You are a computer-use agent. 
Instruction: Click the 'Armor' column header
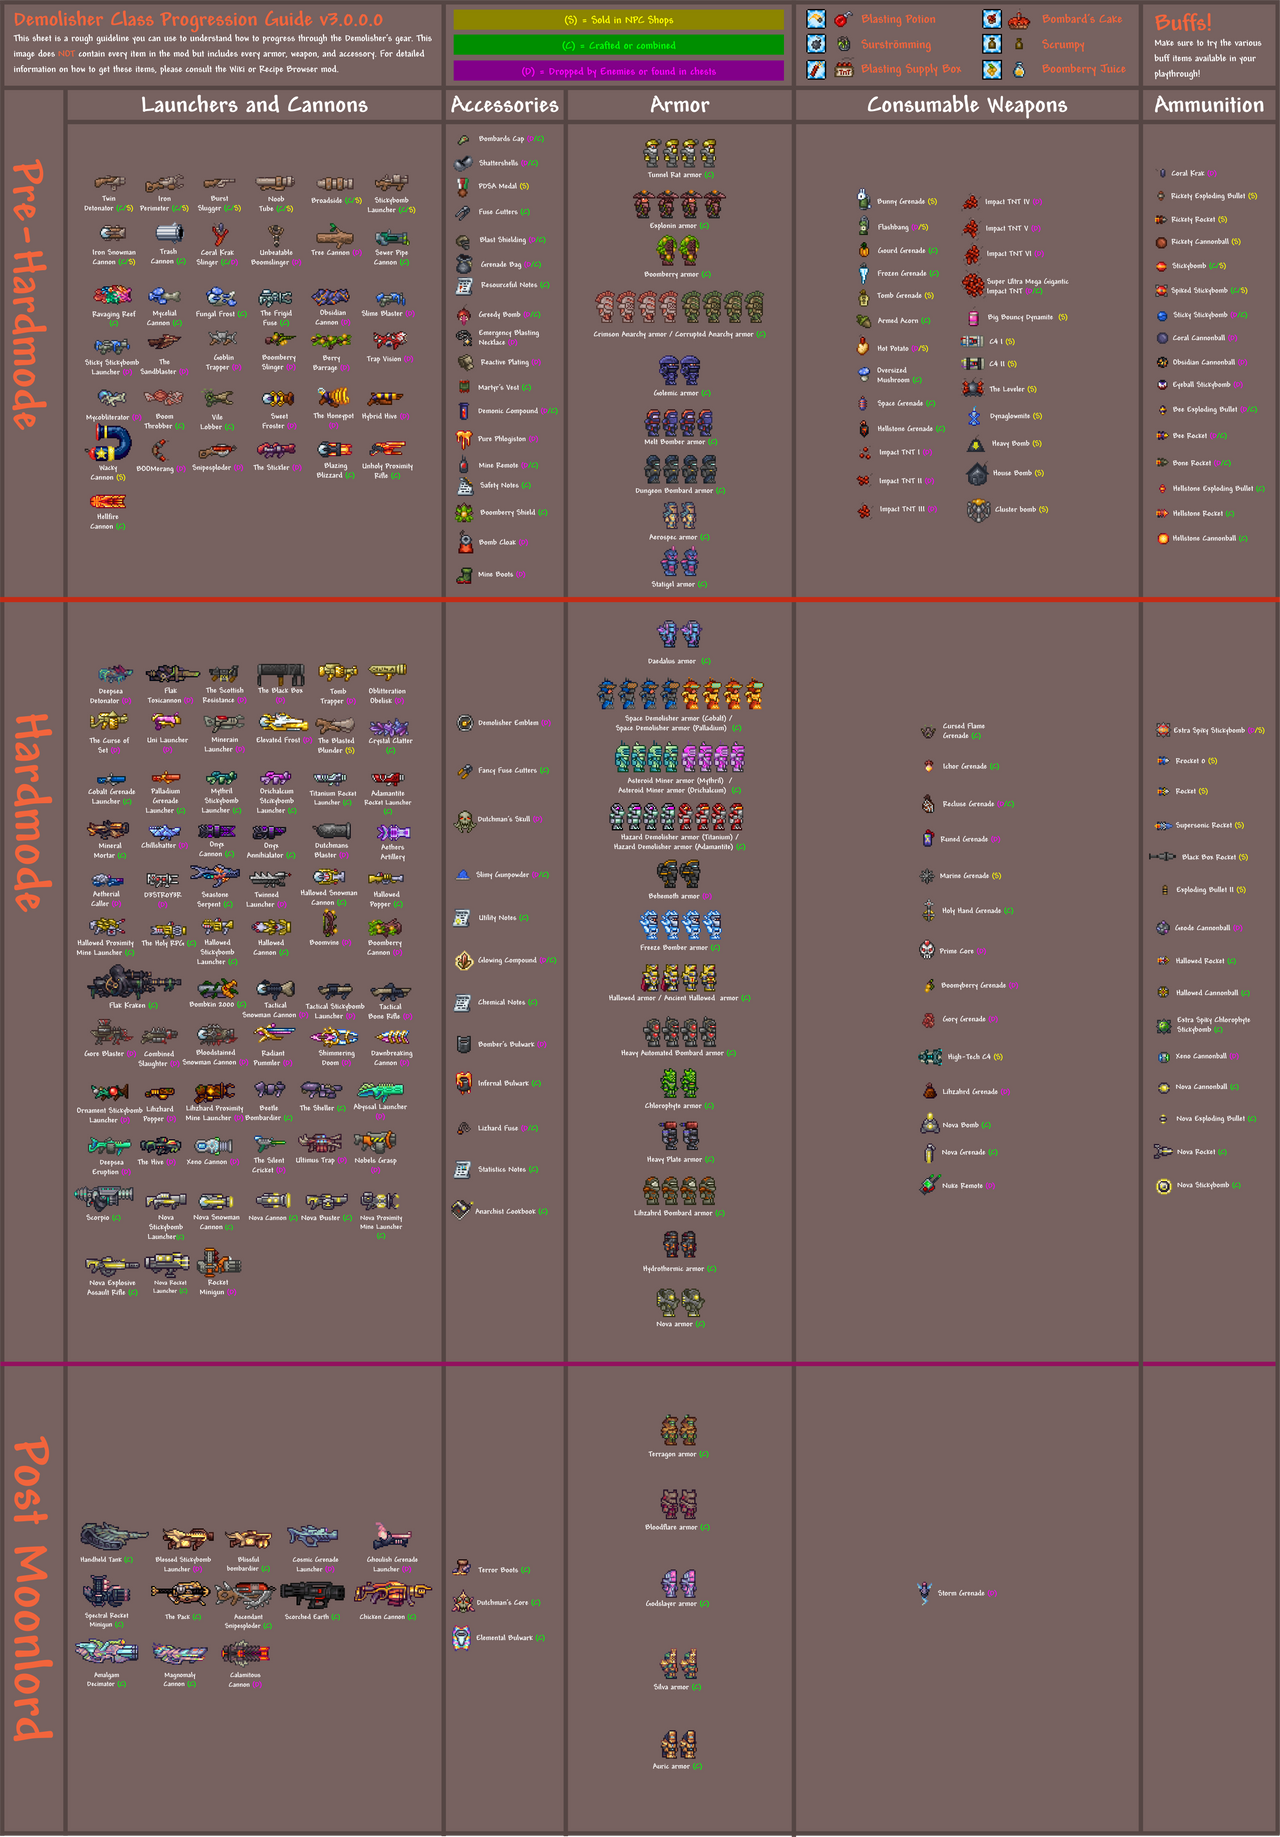point(680,105)
